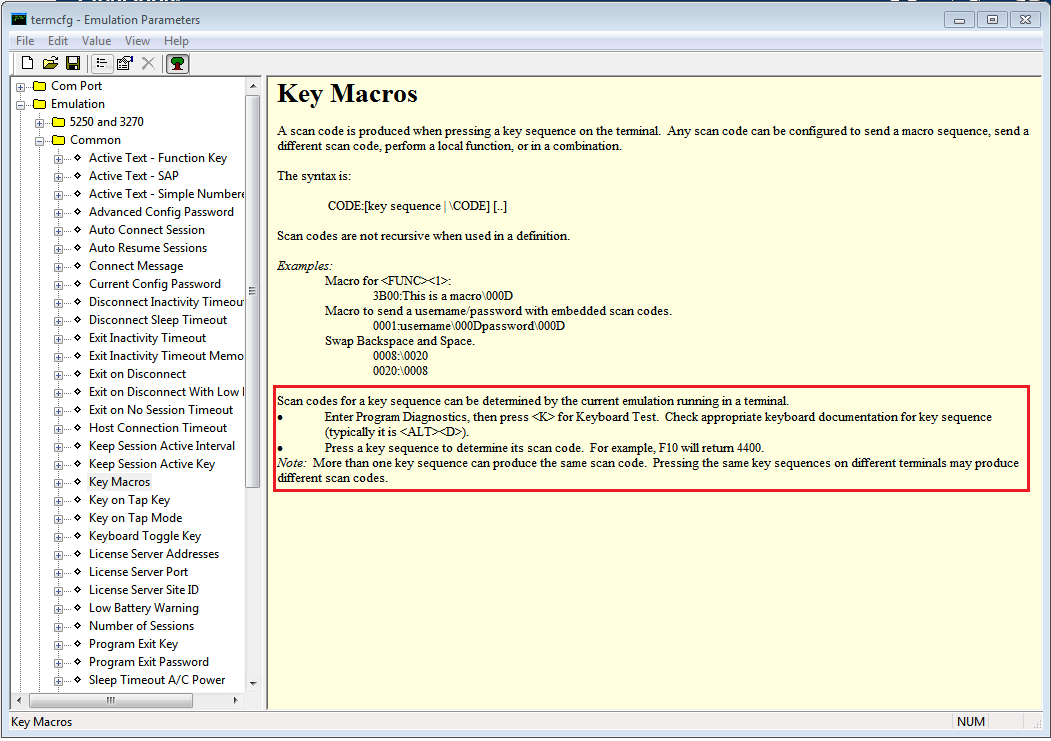The image size is (1051, 741).
Task: Open the Value menu
Action: 96,41
